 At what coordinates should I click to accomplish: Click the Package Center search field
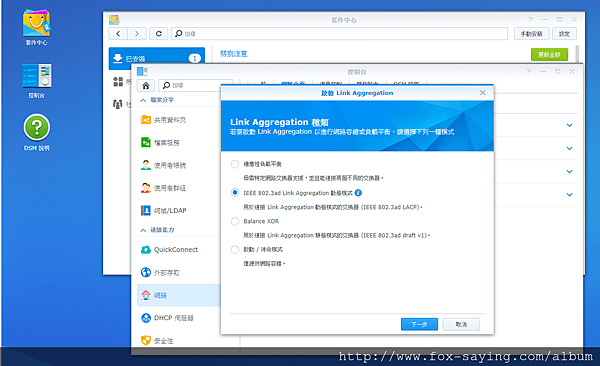pyautogui.click(x=339, y=34)
